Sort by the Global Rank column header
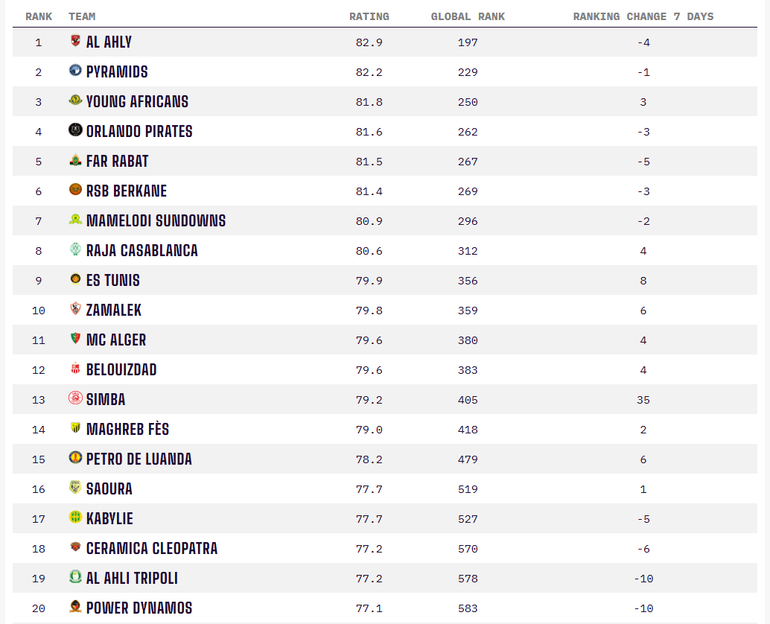 [468, 16]
